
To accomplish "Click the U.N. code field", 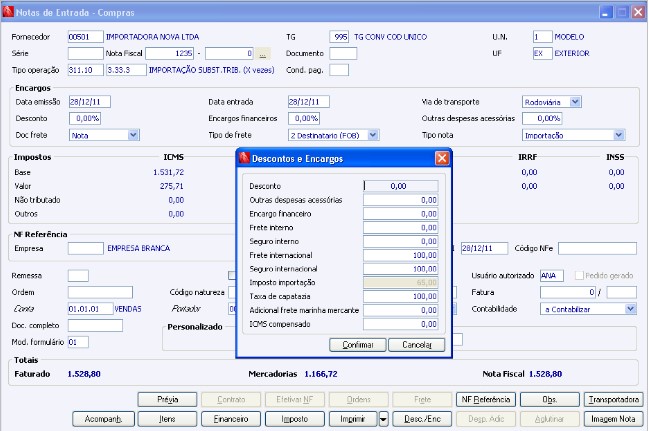I will pyautogui.click(x=542, y=37).
